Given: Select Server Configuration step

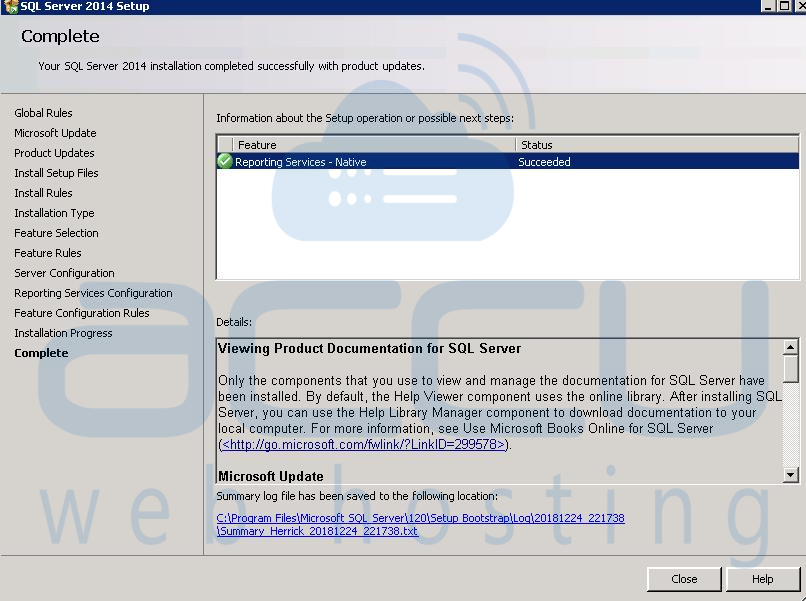Looking at the screenshot, I should click(x=64, y=273).
